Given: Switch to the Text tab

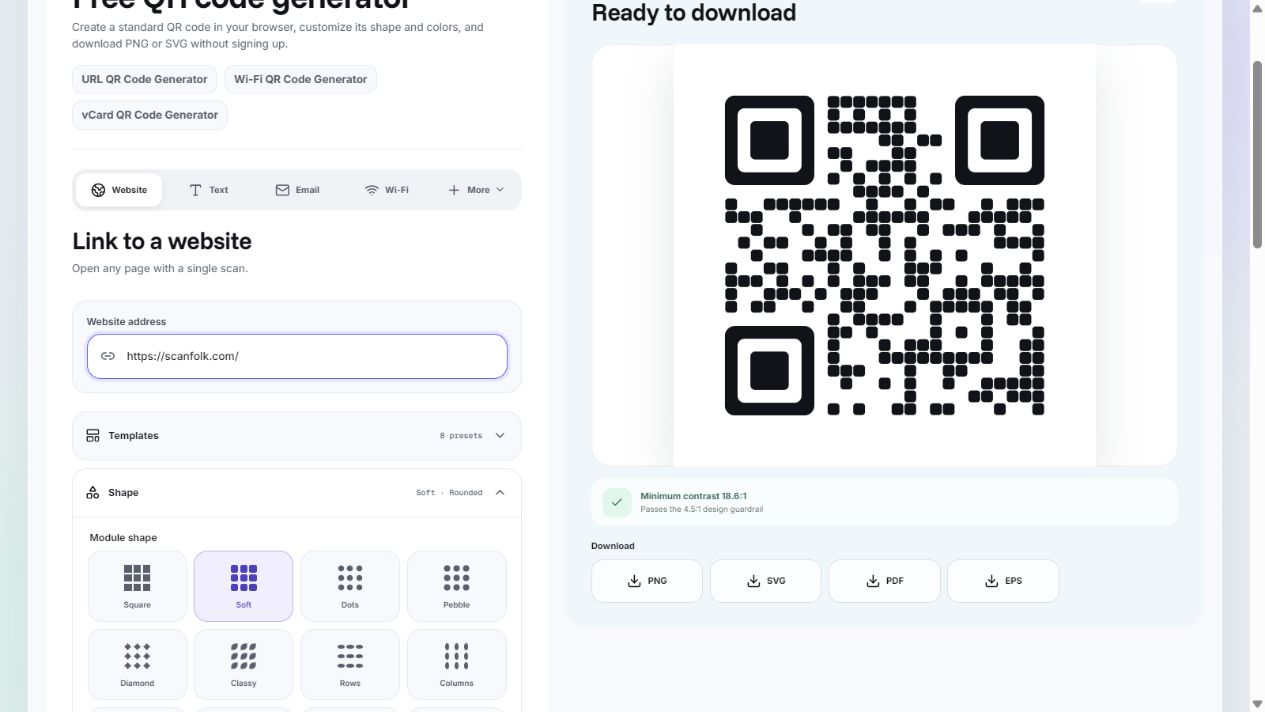Looking at the screenshot, I should [209, 190].
